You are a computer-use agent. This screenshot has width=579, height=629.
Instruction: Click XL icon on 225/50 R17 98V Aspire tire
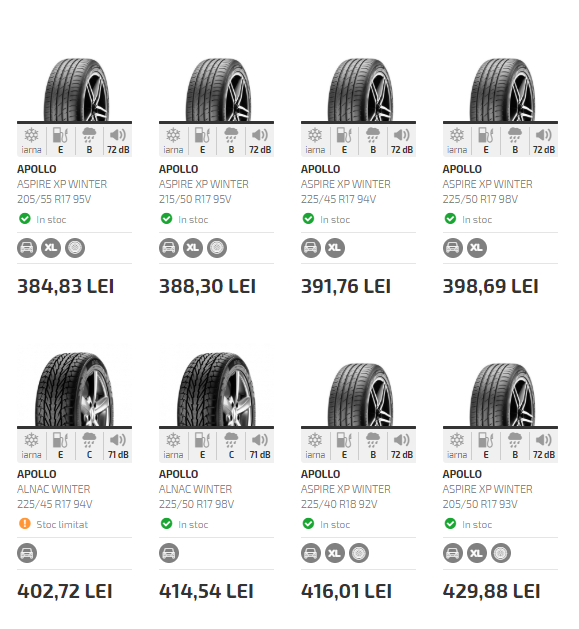[477, 248]
